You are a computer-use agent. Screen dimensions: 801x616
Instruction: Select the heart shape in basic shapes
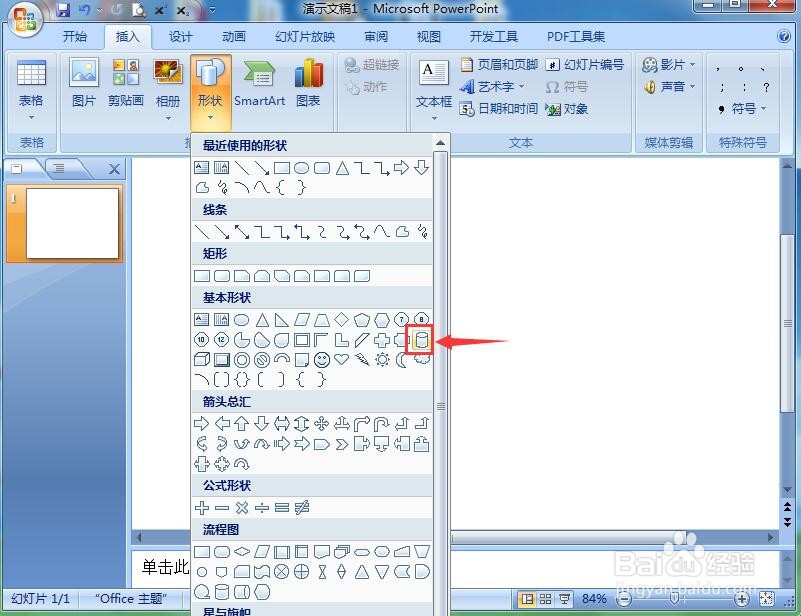point(342,360)
